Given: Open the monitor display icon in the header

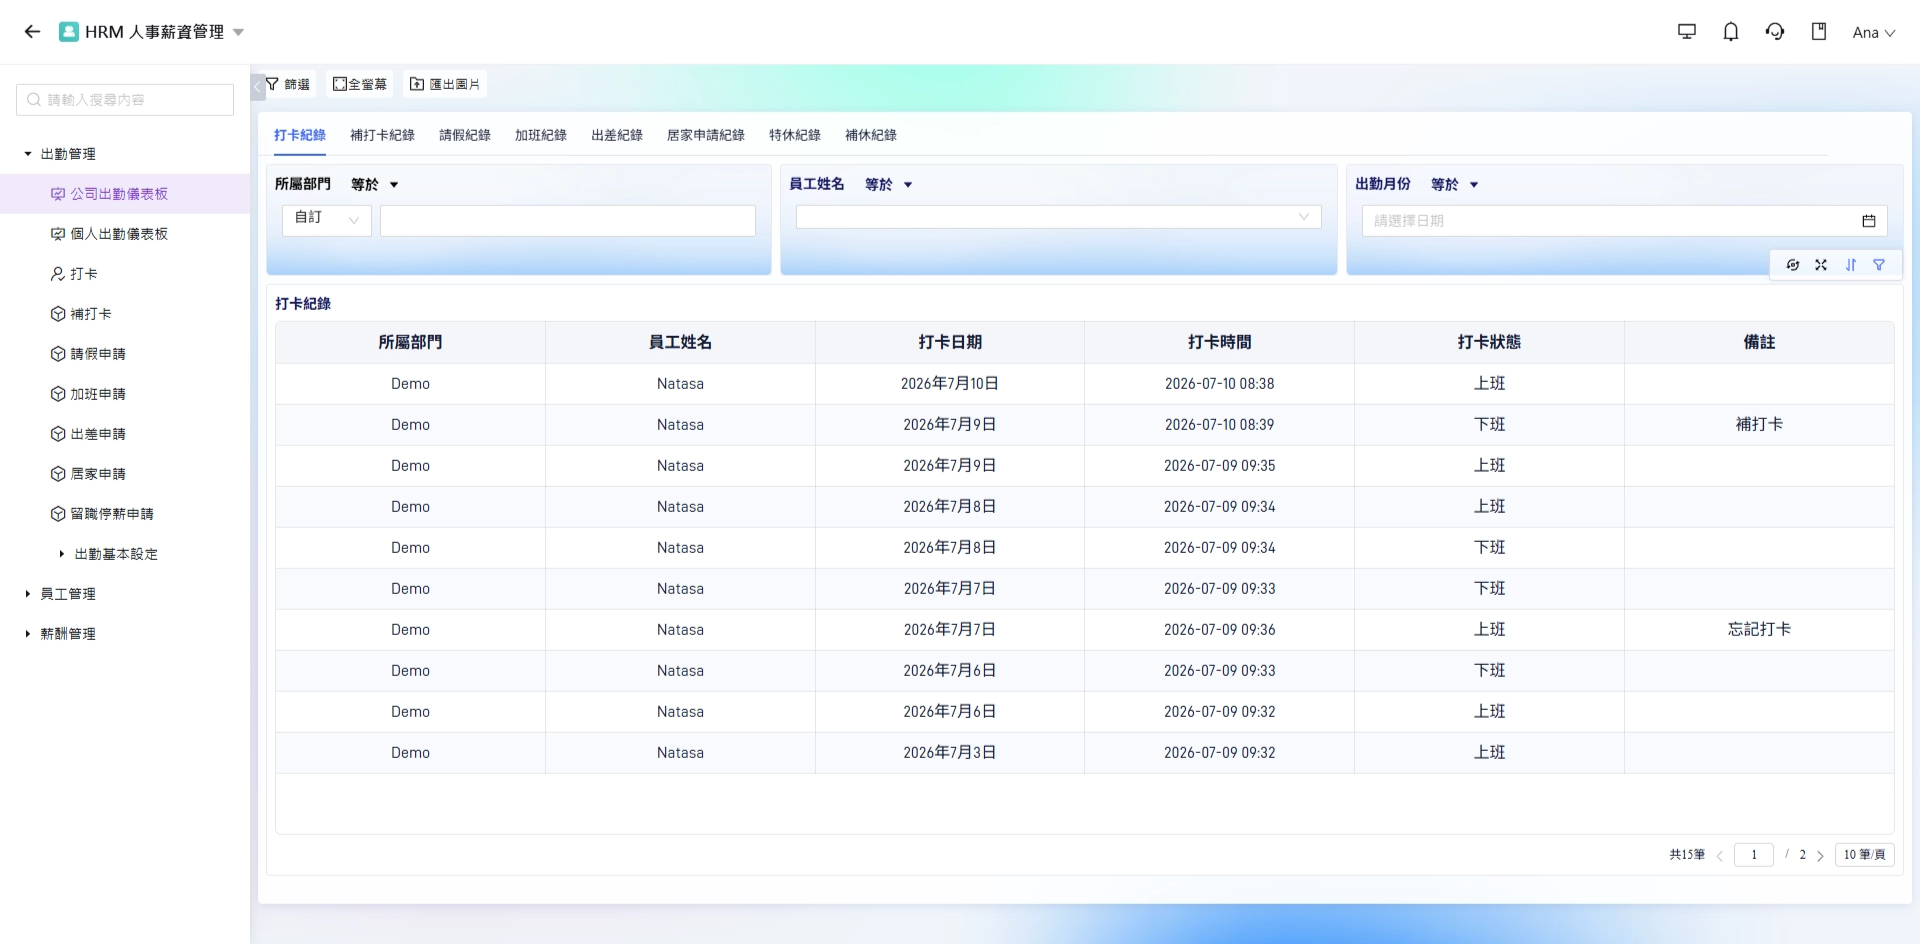Looking at the screenshot, I should pyautogui.click(x=1687, y=32).
